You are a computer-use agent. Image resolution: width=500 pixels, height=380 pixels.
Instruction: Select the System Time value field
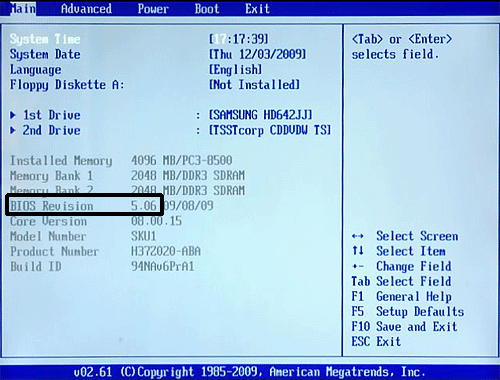239,39
